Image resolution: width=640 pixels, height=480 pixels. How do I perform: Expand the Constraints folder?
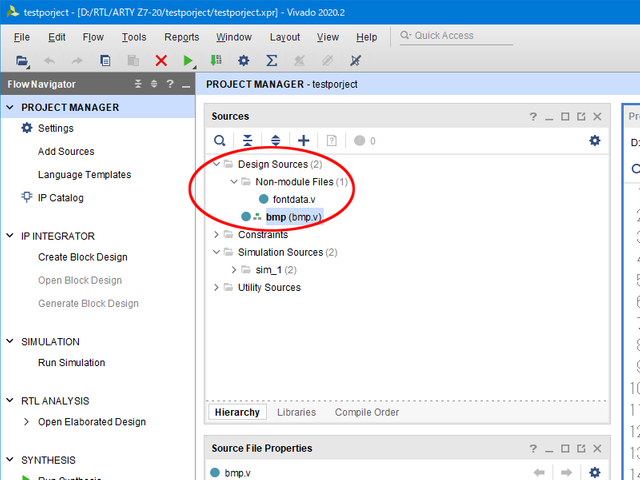(216, 235)
